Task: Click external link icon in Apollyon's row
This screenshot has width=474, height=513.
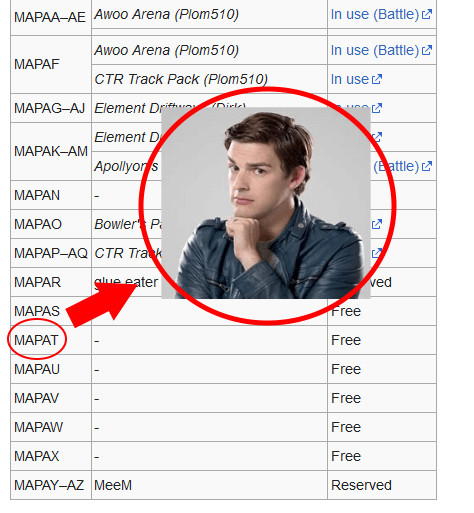Action: (427, 166)
